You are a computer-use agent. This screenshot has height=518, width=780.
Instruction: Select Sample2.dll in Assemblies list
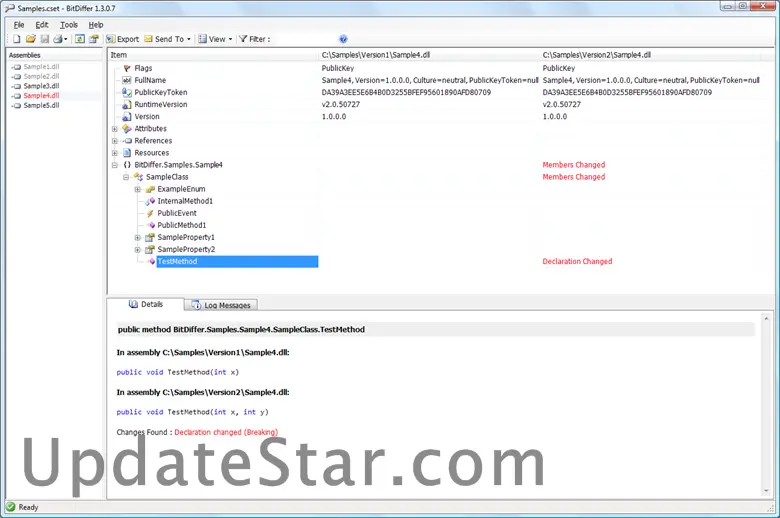coord(41,76)
